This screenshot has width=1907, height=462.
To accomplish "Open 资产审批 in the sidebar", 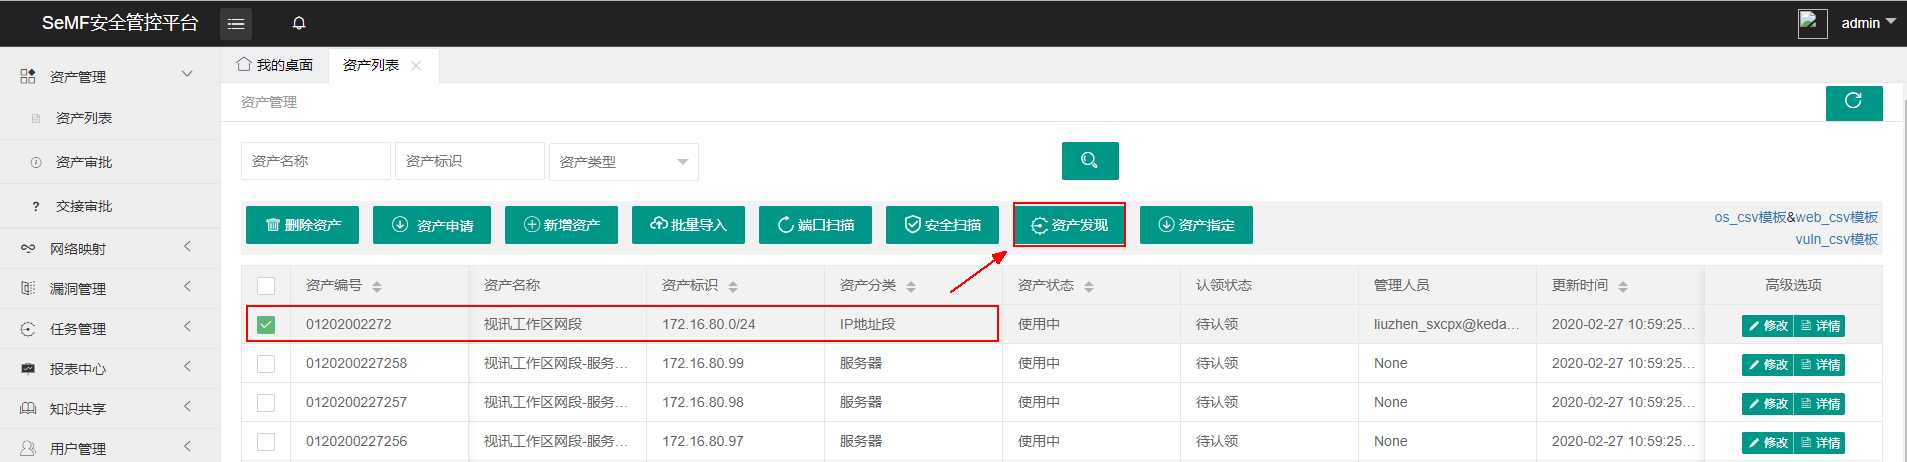I will pos(84,162).
